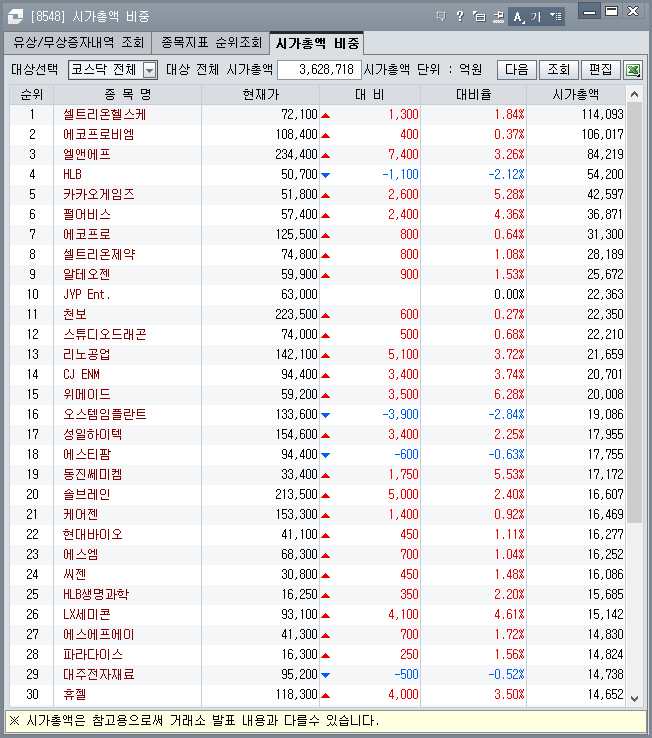This screenshot has width=652, height=738.
Task: Click the detach window icon in title bar
Action: (479, 17)
